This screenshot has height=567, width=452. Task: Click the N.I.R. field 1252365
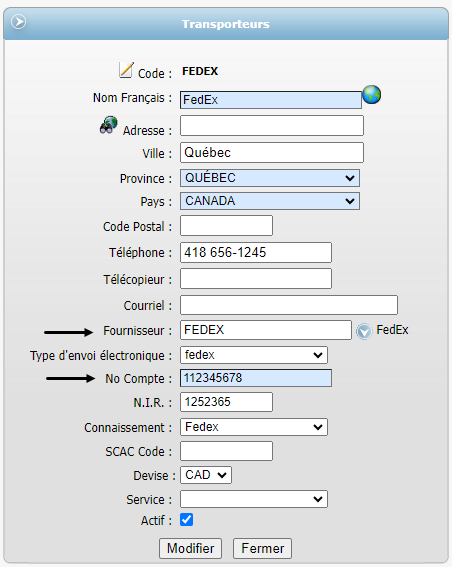coord(226,402)
